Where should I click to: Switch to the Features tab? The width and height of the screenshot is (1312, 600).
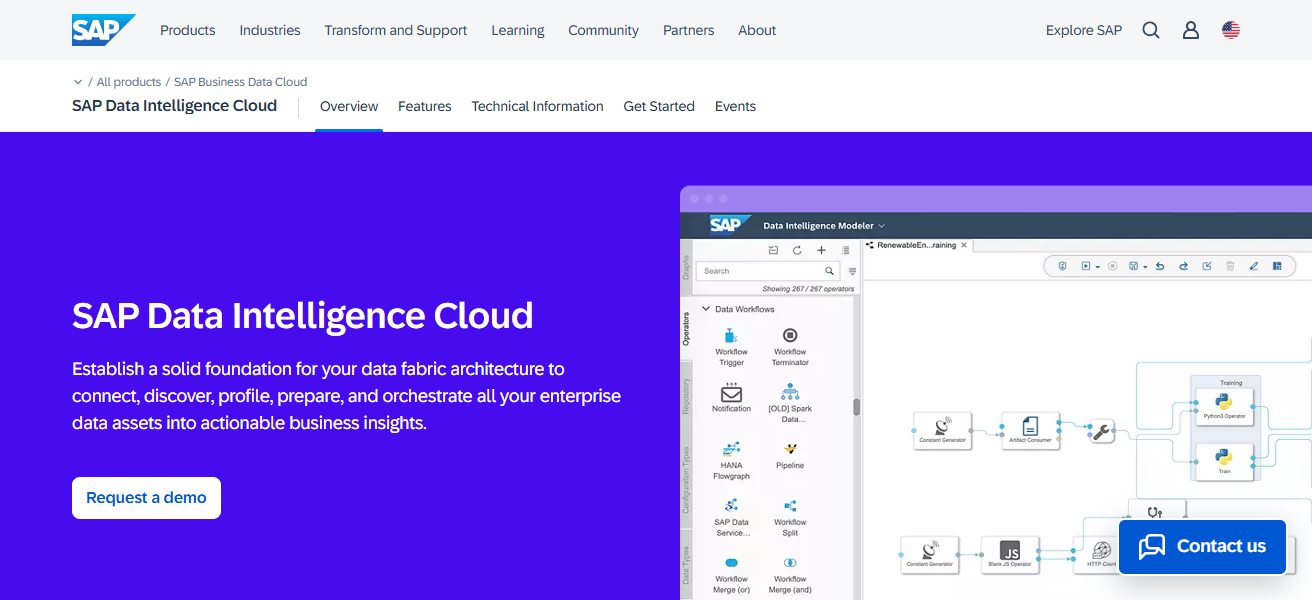pos(424,106)
